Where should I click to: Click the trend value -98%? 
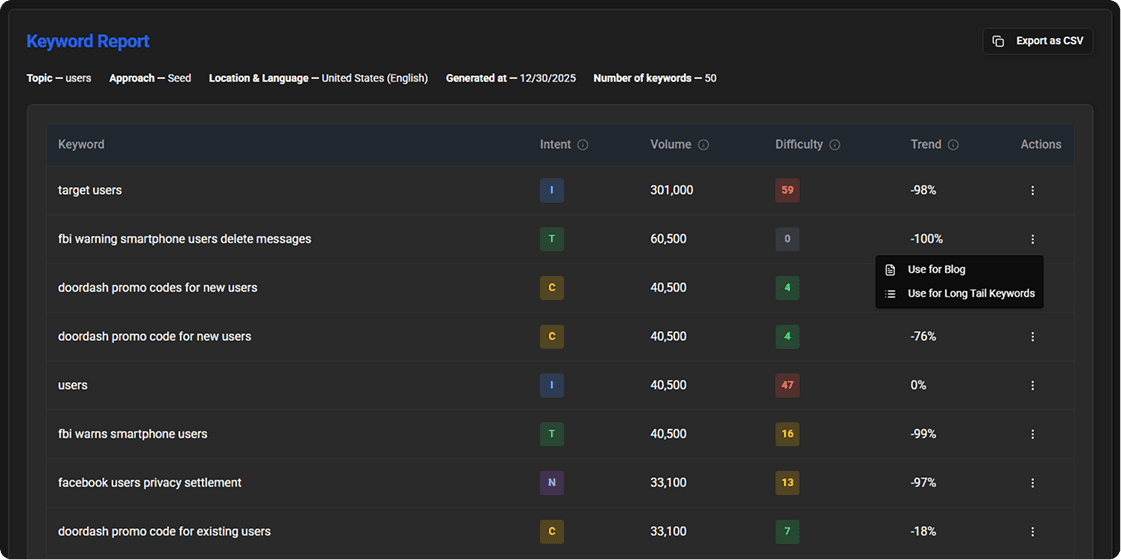coord(923,190)
